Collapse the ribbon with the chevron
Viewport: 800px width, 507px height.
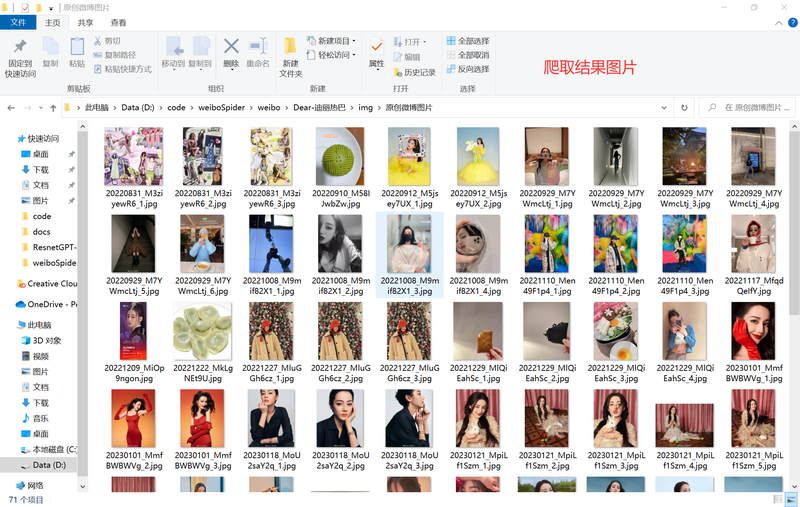coord(779,23)
